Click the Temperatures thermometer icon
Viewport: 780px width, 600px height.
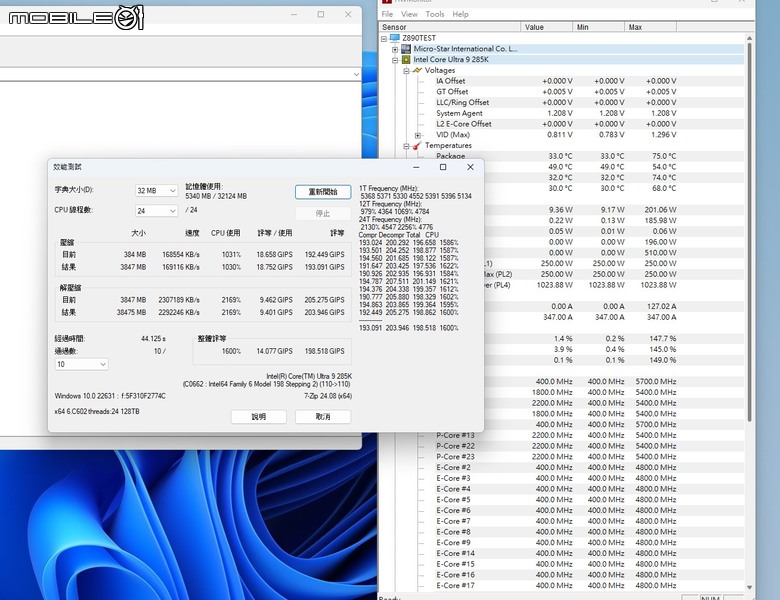(x=417, y=146)
